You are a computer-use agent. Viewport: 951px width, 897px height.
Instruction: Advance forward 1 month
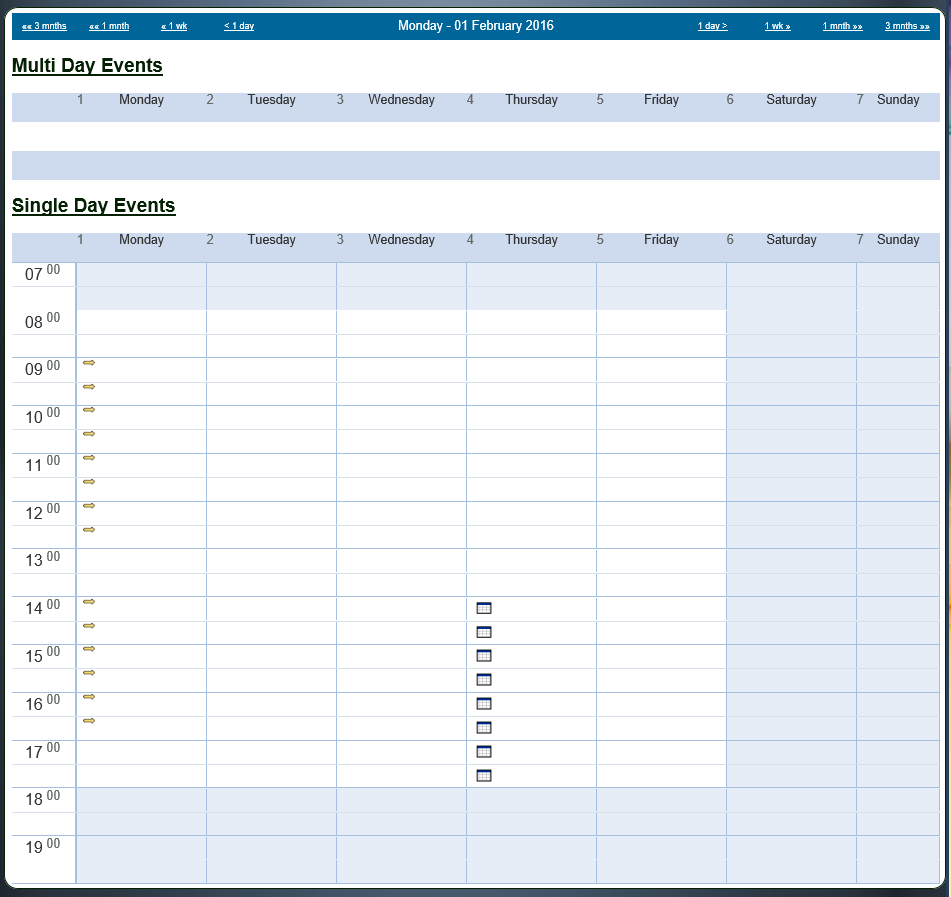coord(842,26)
